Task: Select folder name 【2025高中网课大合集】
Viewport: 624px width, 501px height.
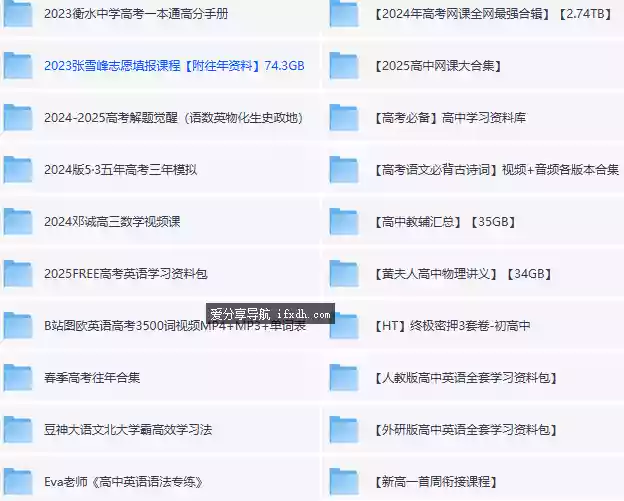Action: pyautogui.click(x=438, y=65)
